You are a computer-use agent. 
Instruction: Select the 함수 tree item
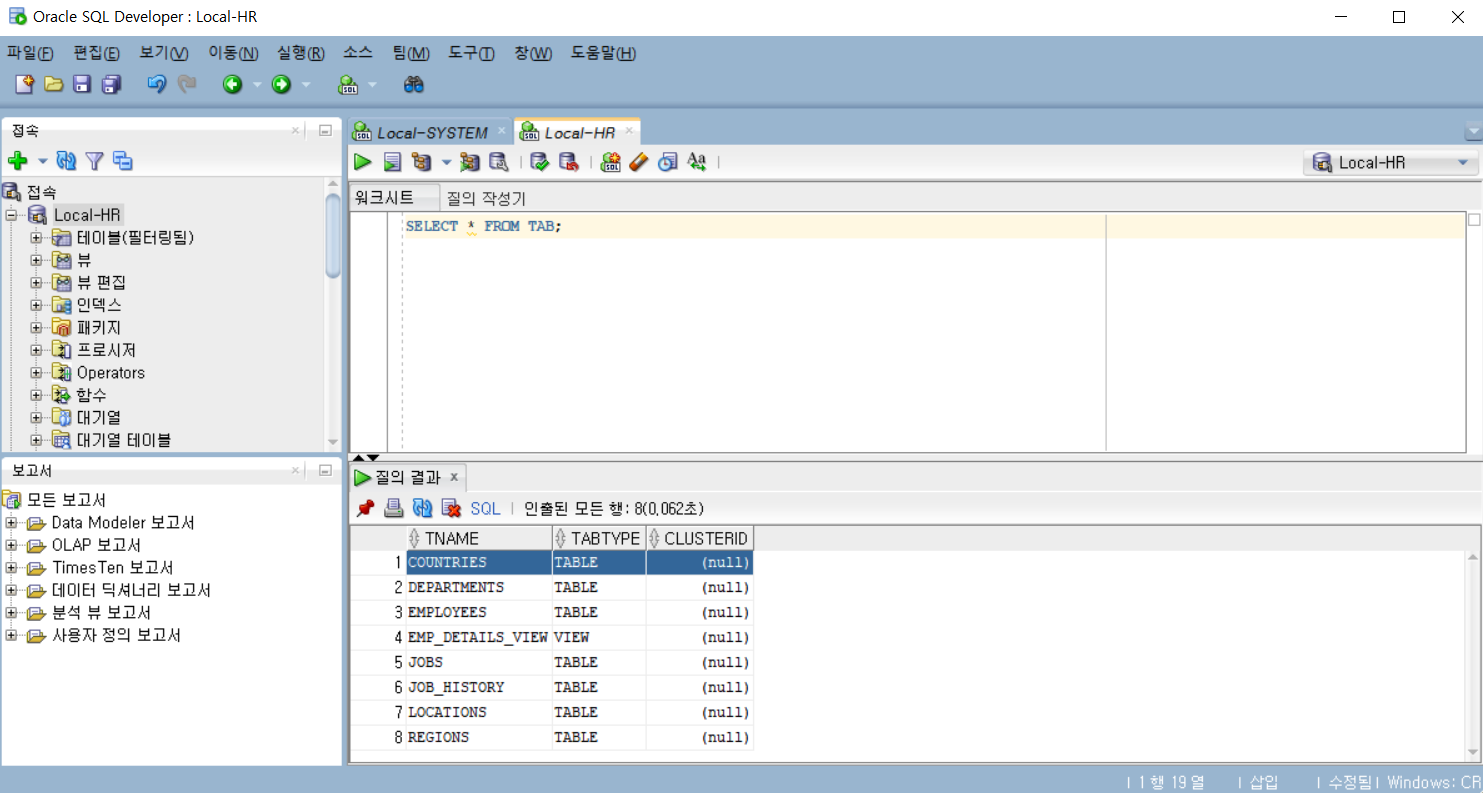(x=91, y=395)
